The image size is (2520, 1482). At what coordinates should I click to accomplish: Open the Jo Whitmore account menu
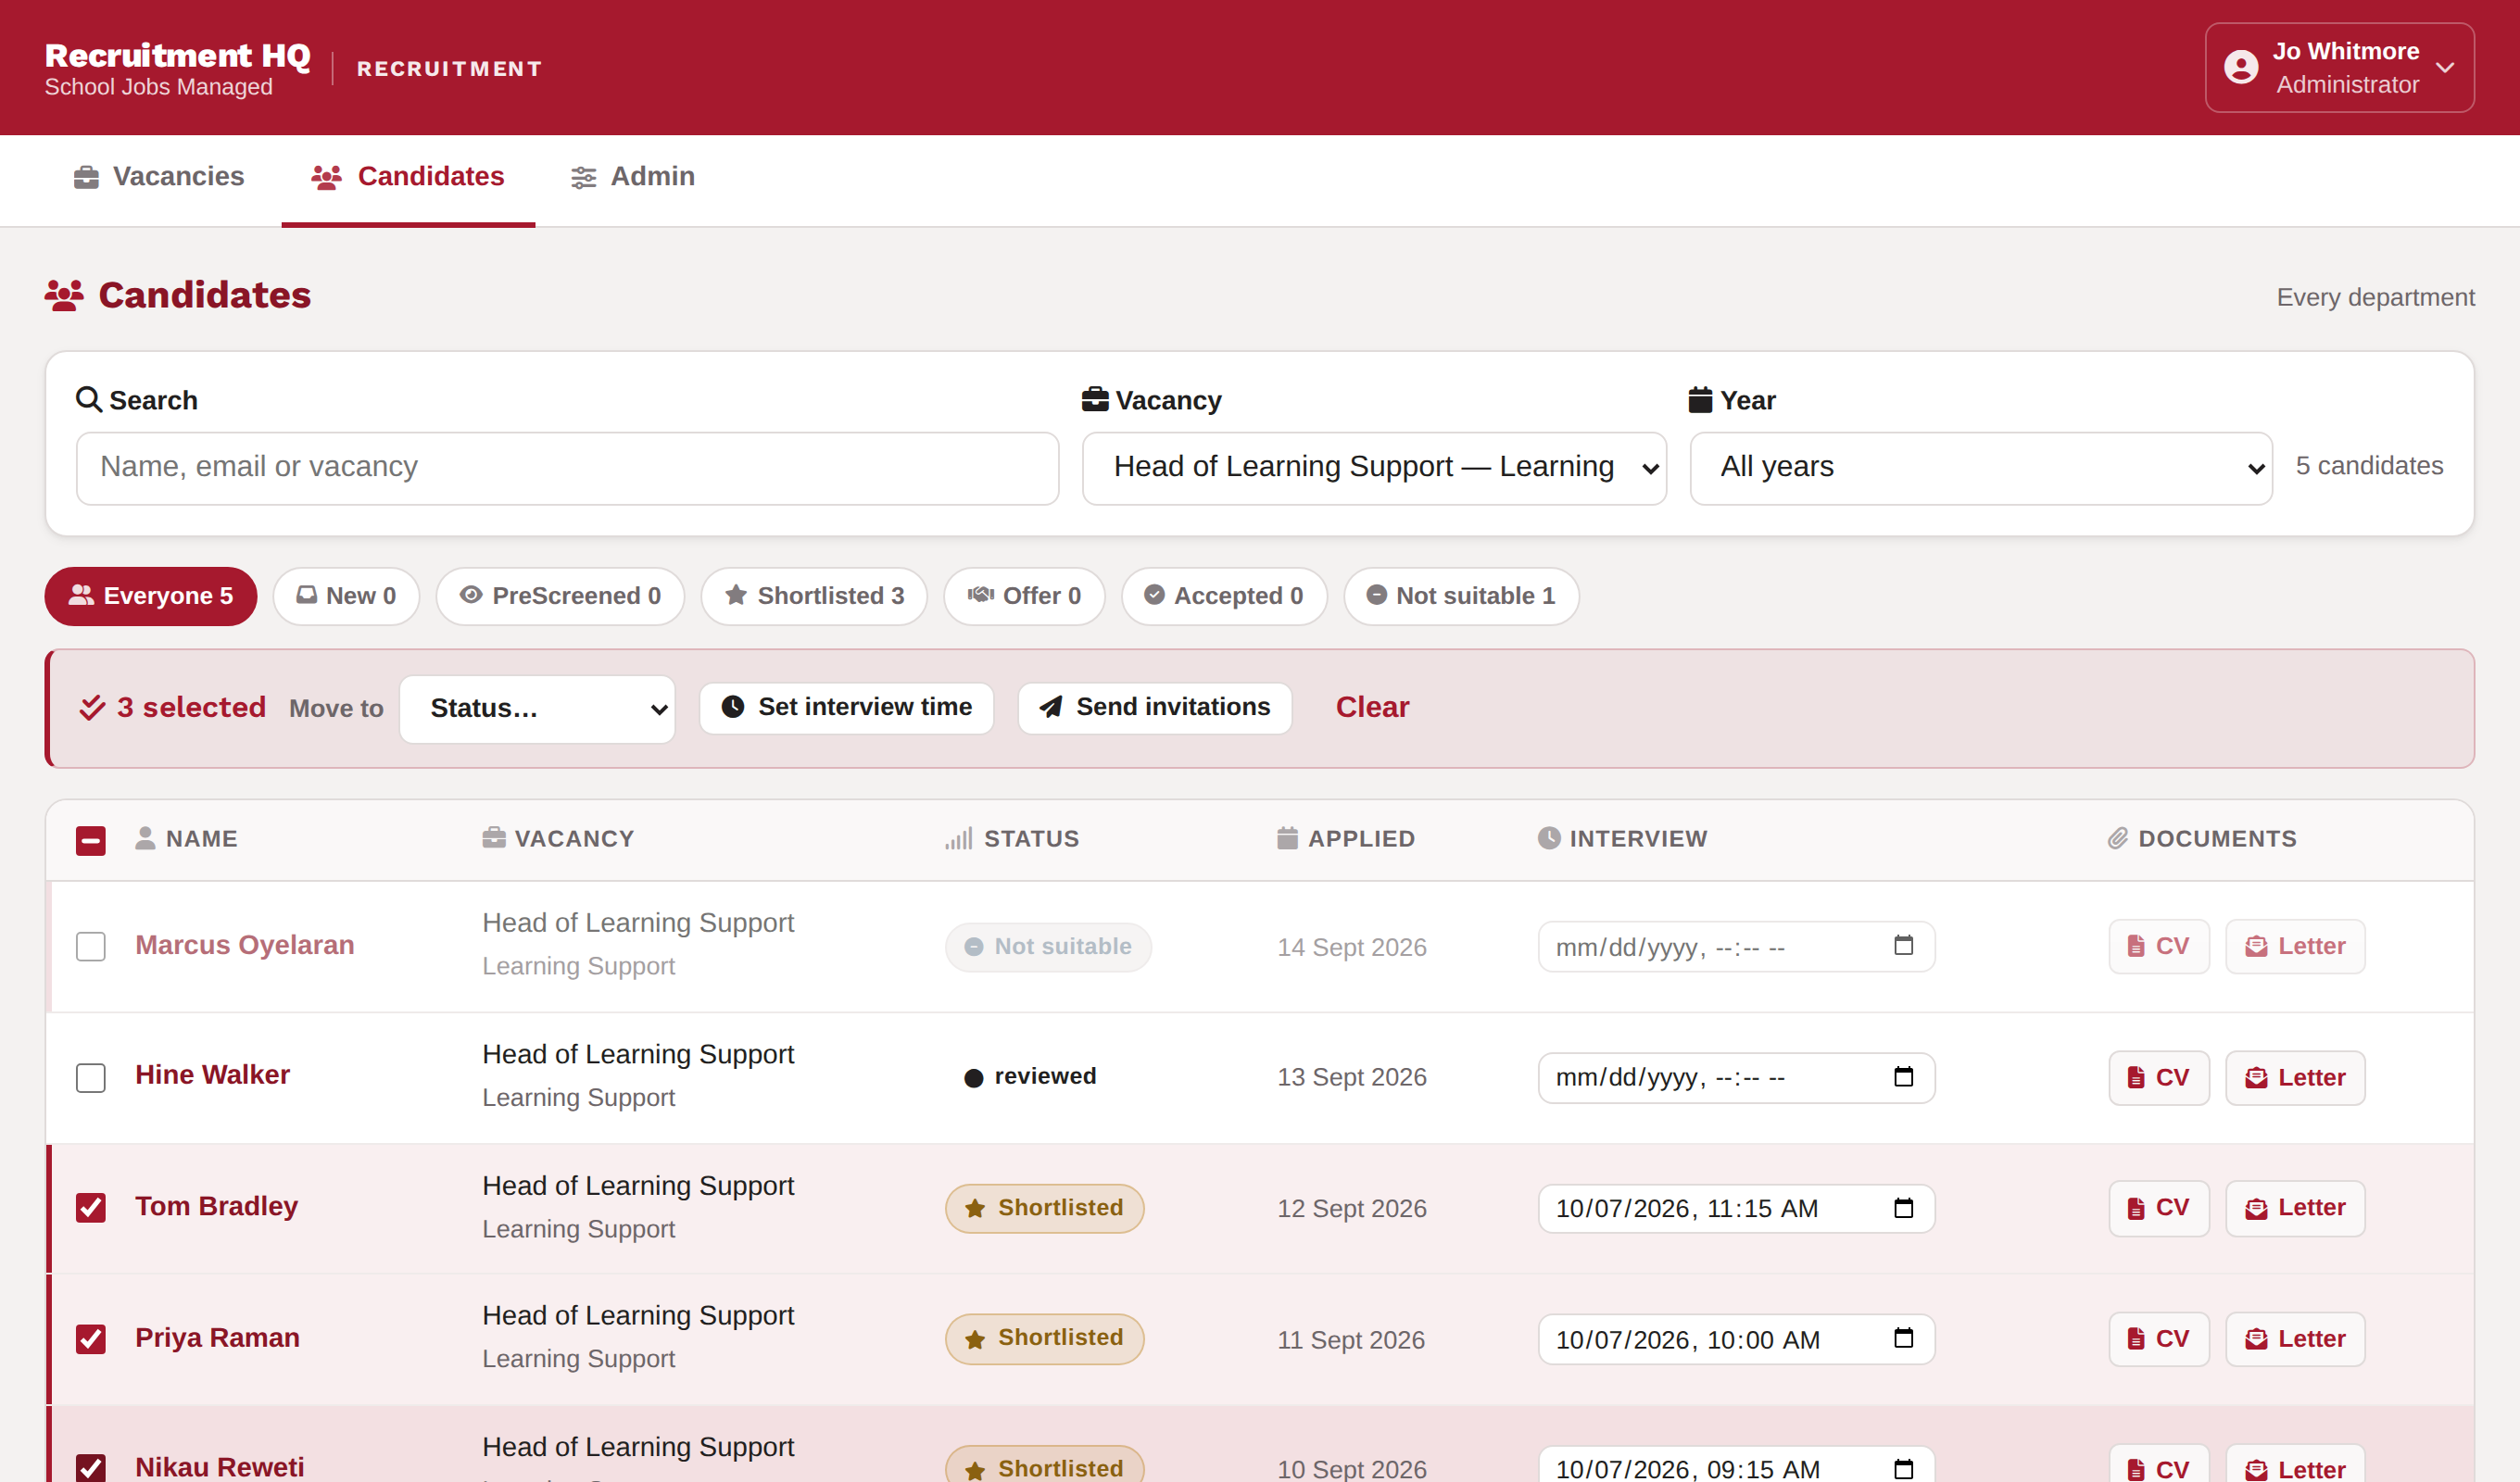pos(2339,68)
